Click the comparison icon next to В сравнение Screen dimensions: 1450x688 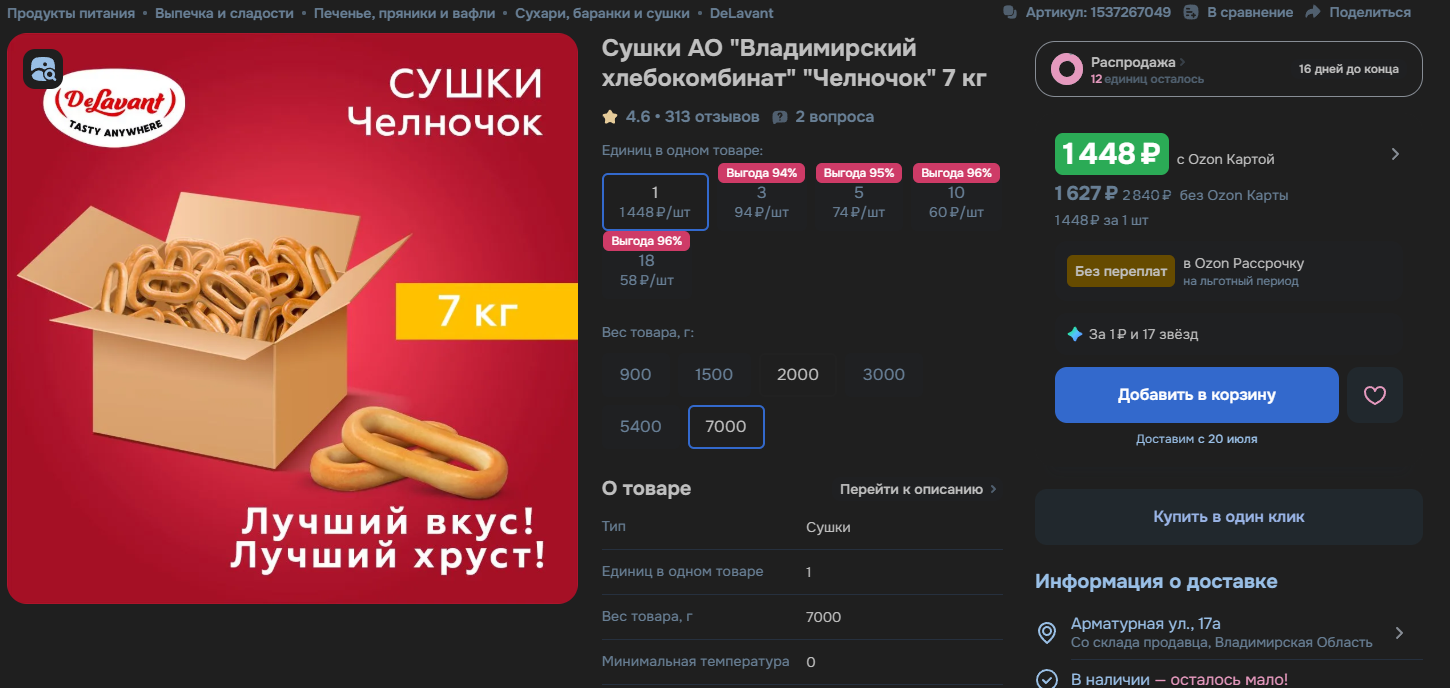tap(1191, 13)
